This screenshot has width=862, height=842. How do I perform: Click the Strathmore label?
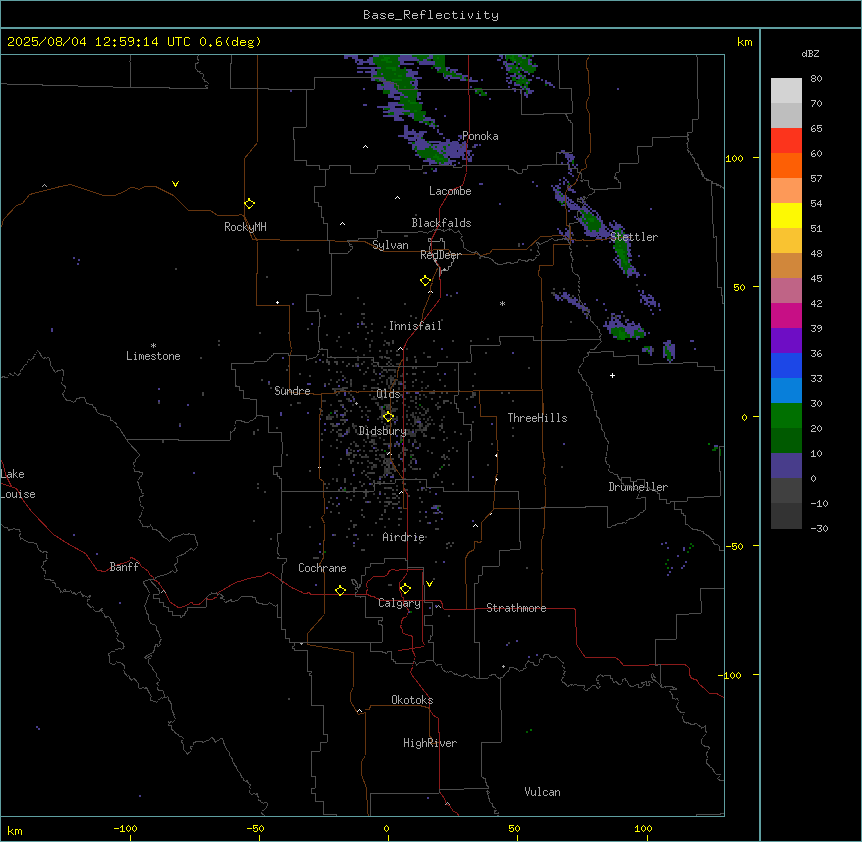516,608
